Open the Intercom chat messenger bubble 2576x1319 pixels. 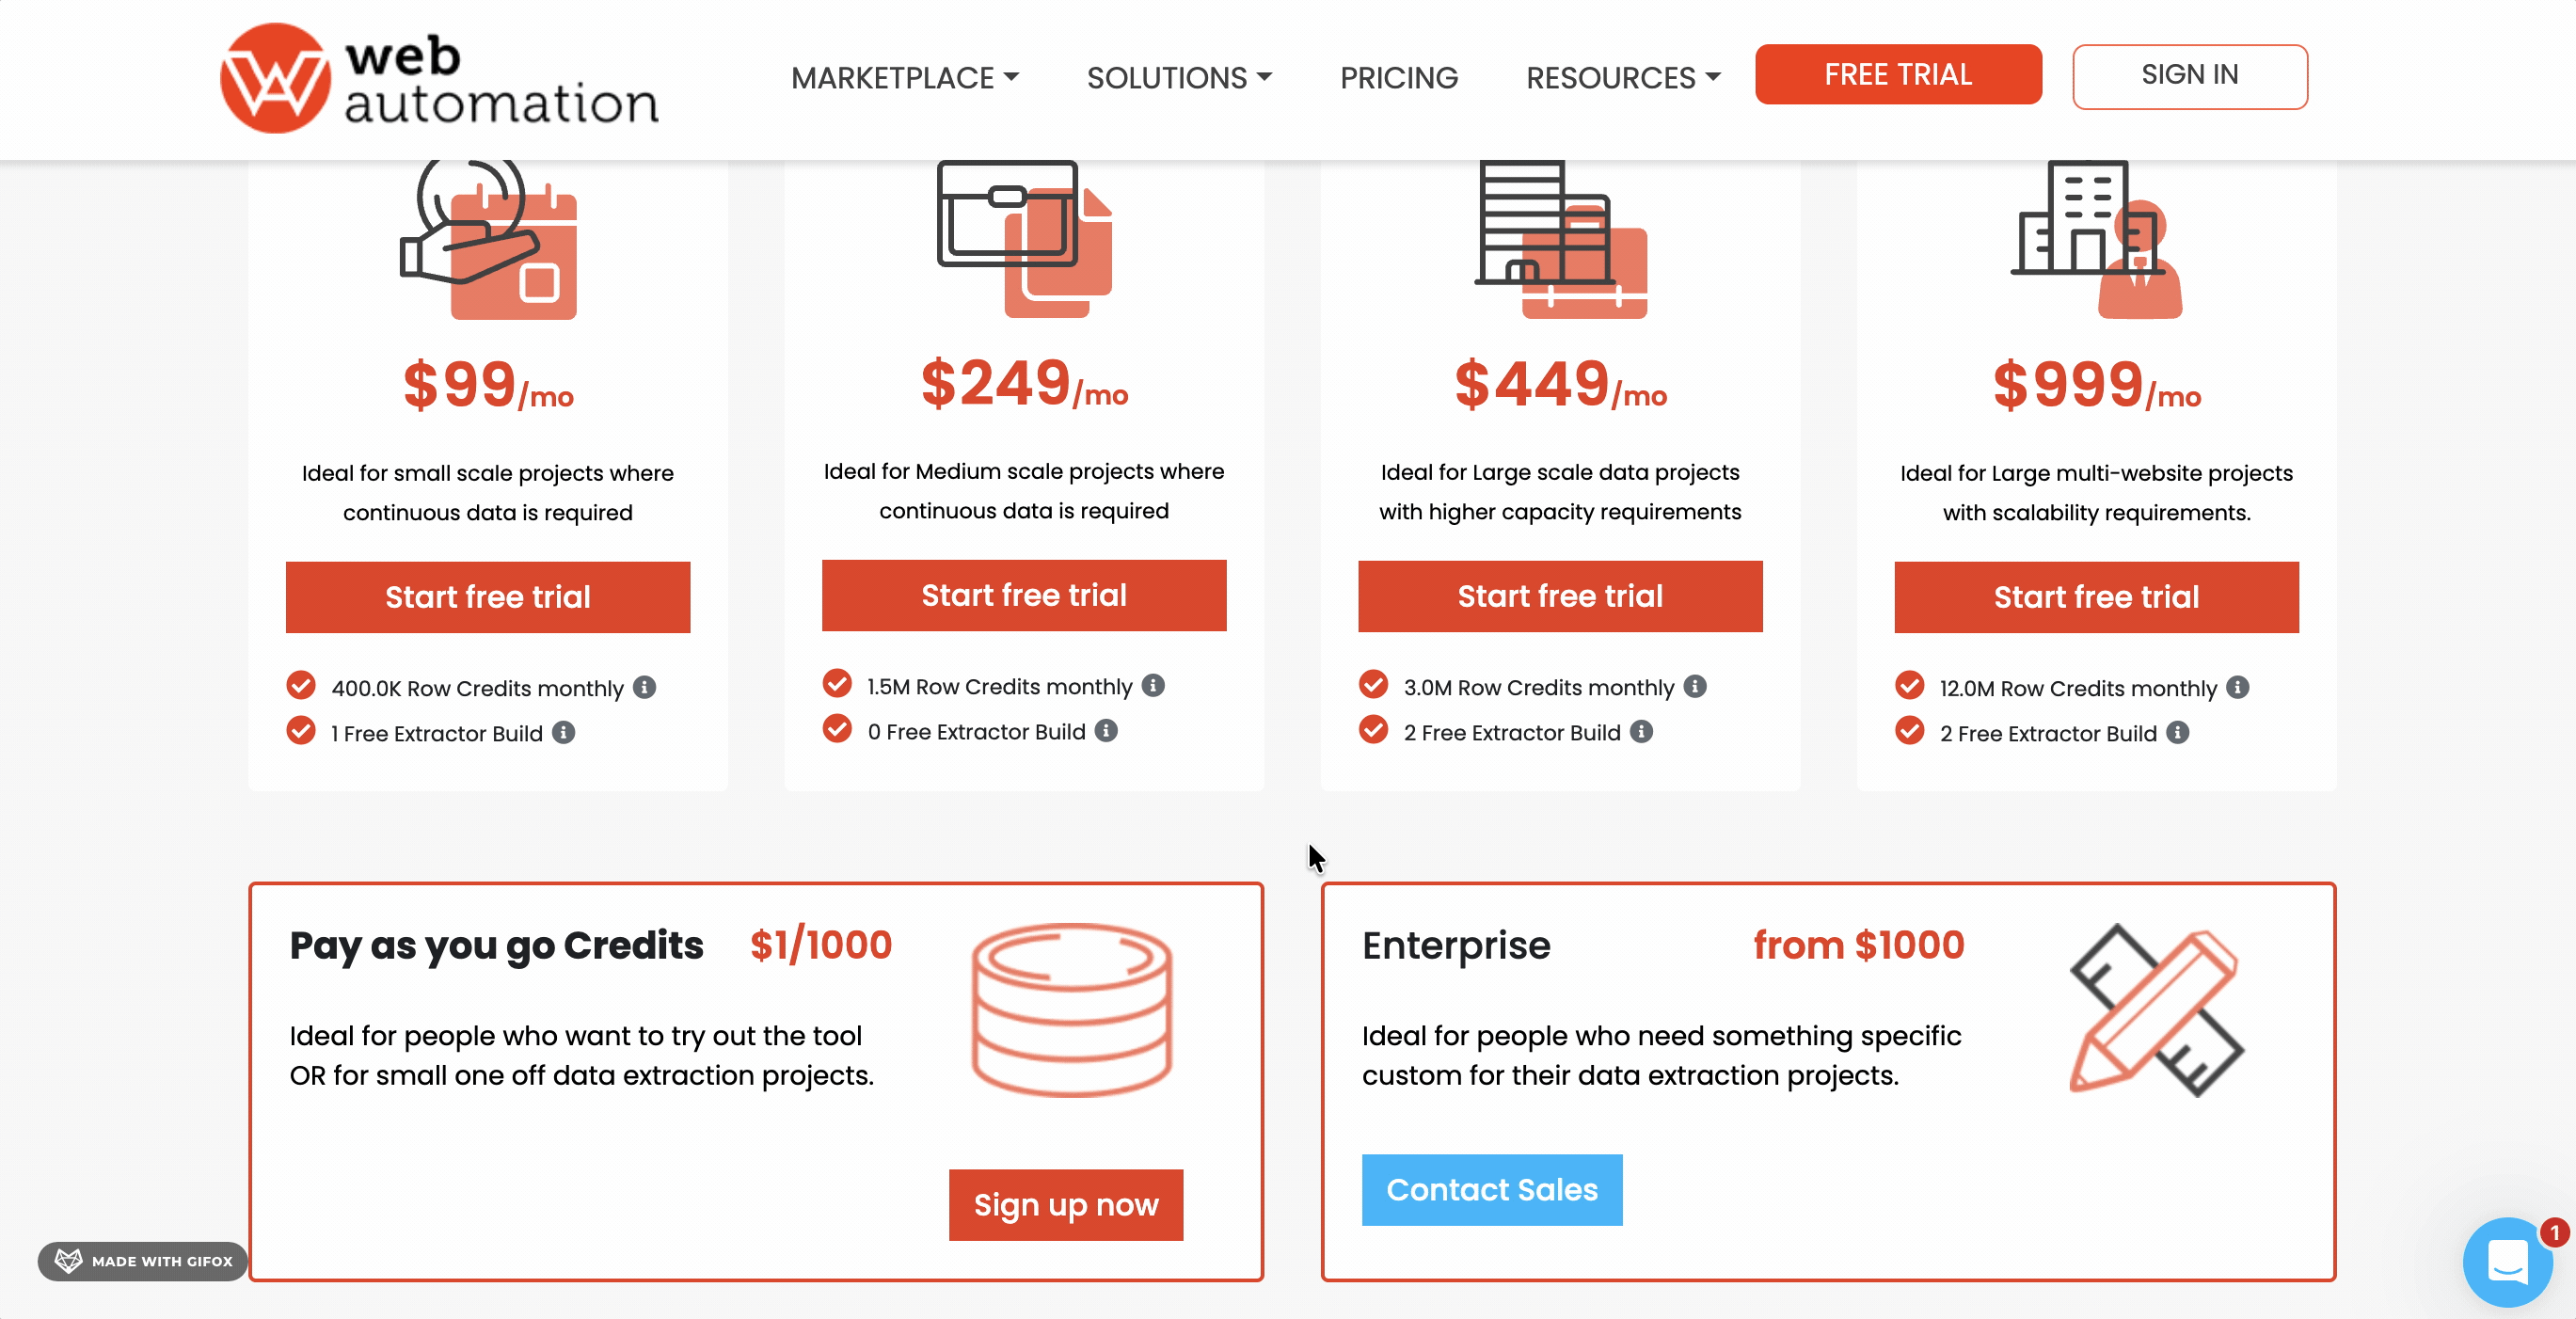(2507, 1262)
